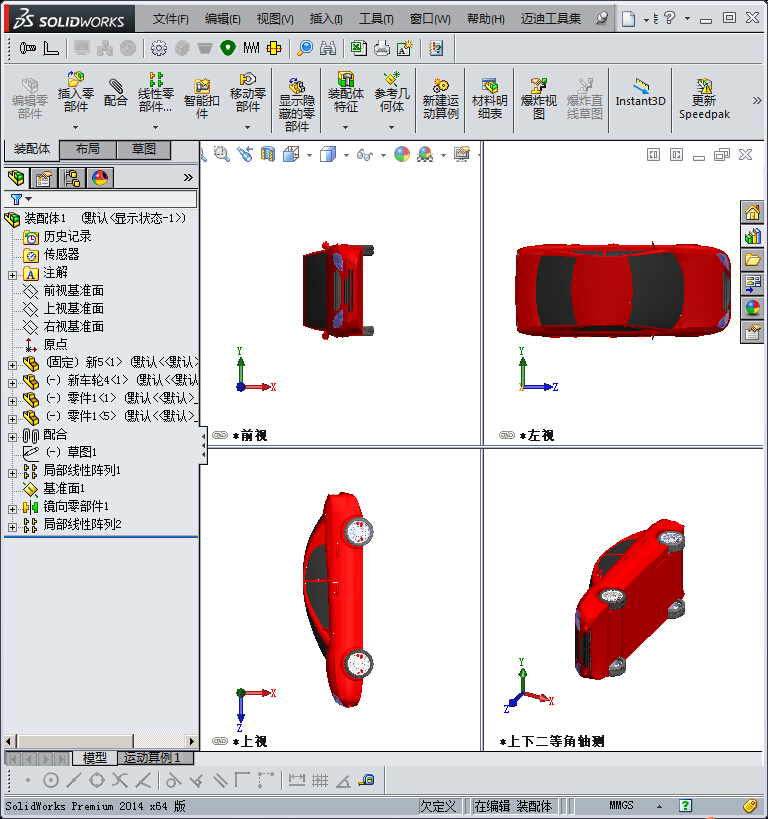Click the screw/bolt icon in top toolbar
Image resolution: width=768 pixels, height=819 pixels.
pyautogui.click(x=28, y=49)
